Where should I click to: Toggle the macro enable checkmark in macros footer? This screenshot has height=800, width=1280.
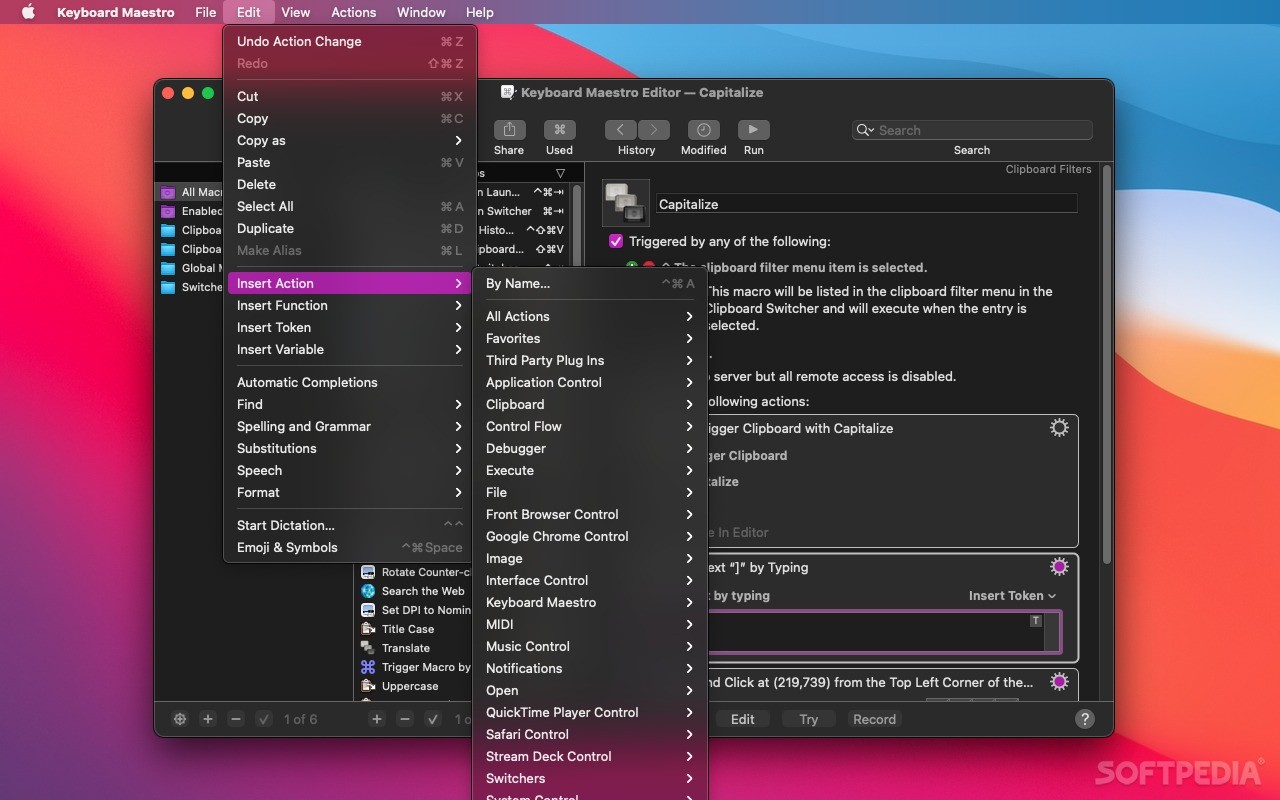tap(433, 719)
